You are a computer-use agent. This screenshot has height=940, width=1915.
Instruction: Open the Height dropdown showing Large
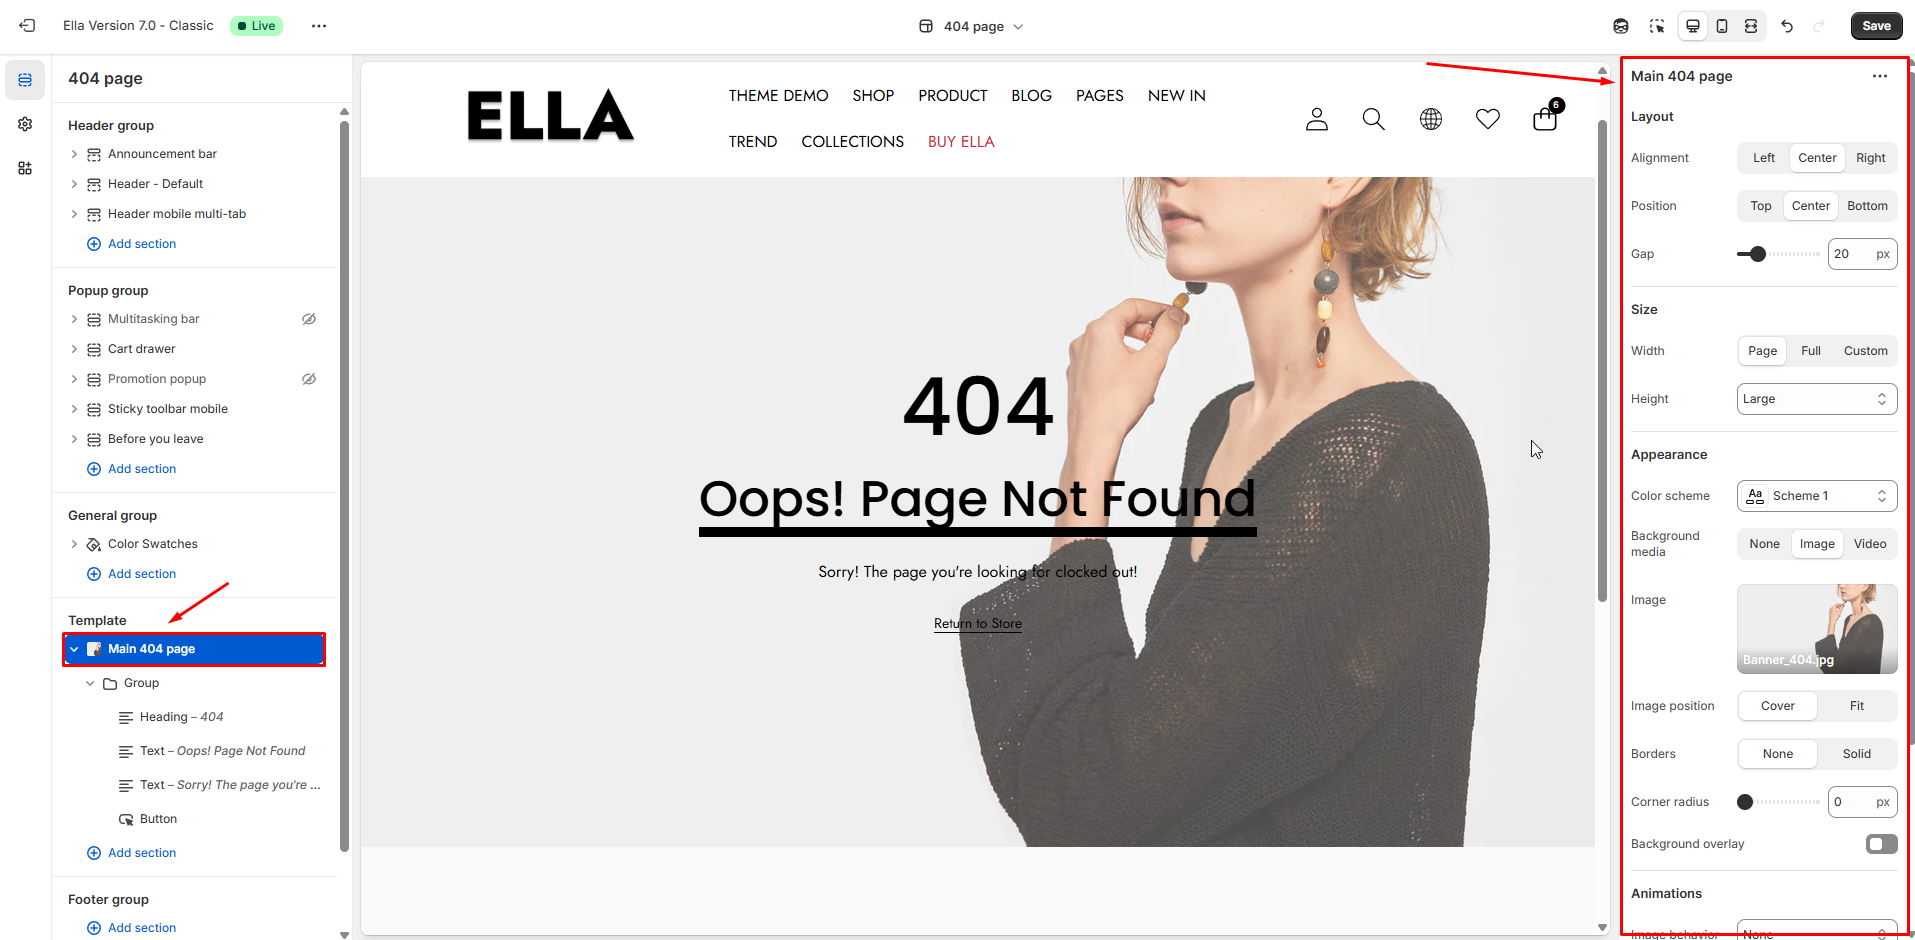click(x=1816, y=399)
